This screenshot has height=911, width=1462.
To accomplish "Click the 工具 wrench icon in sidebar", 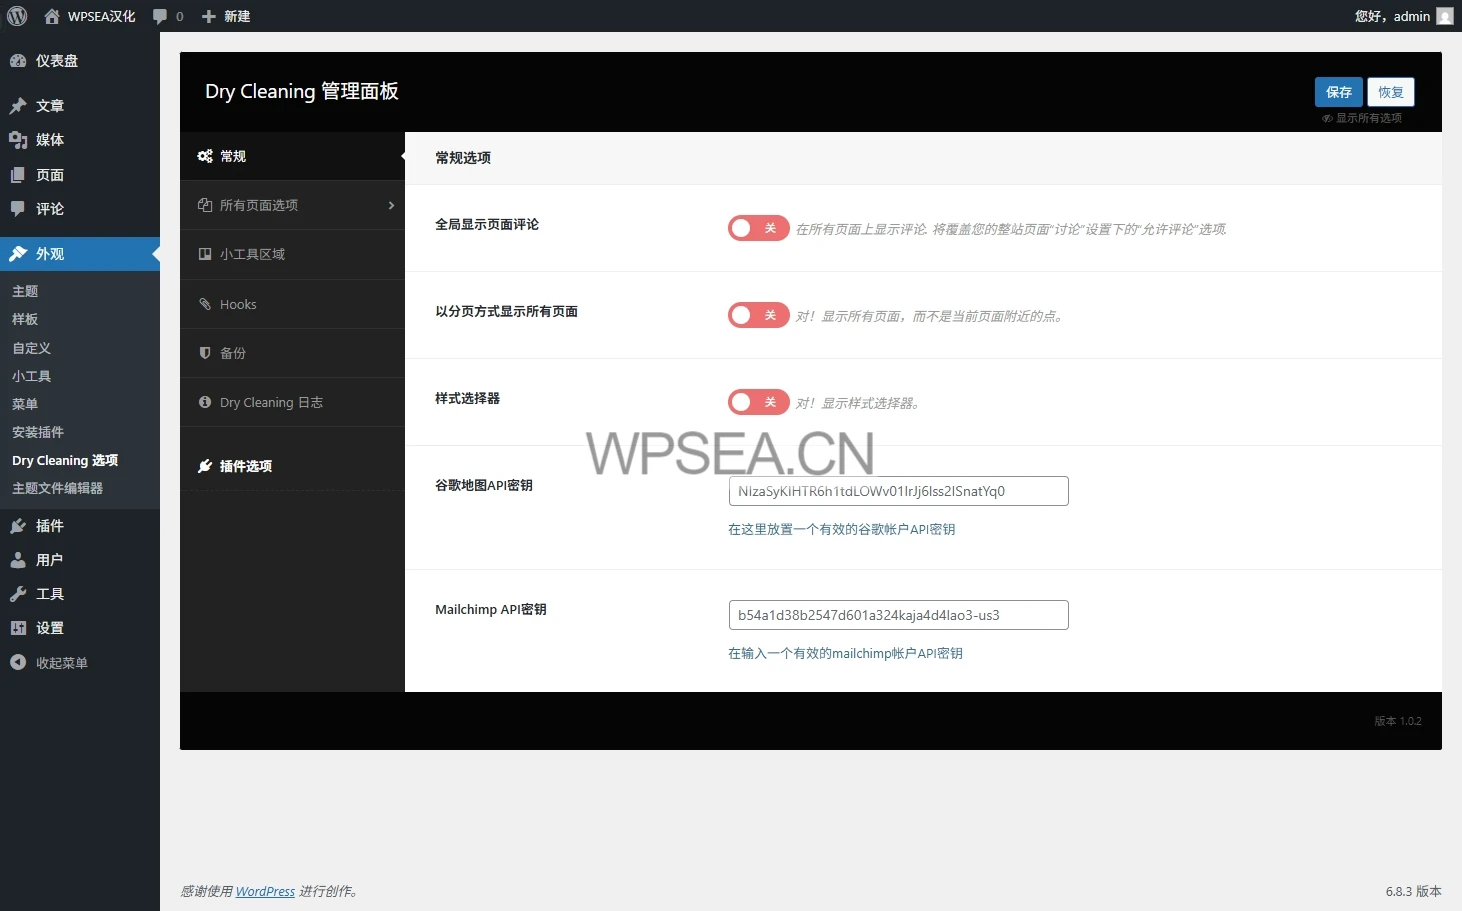I will click(18, 594).
